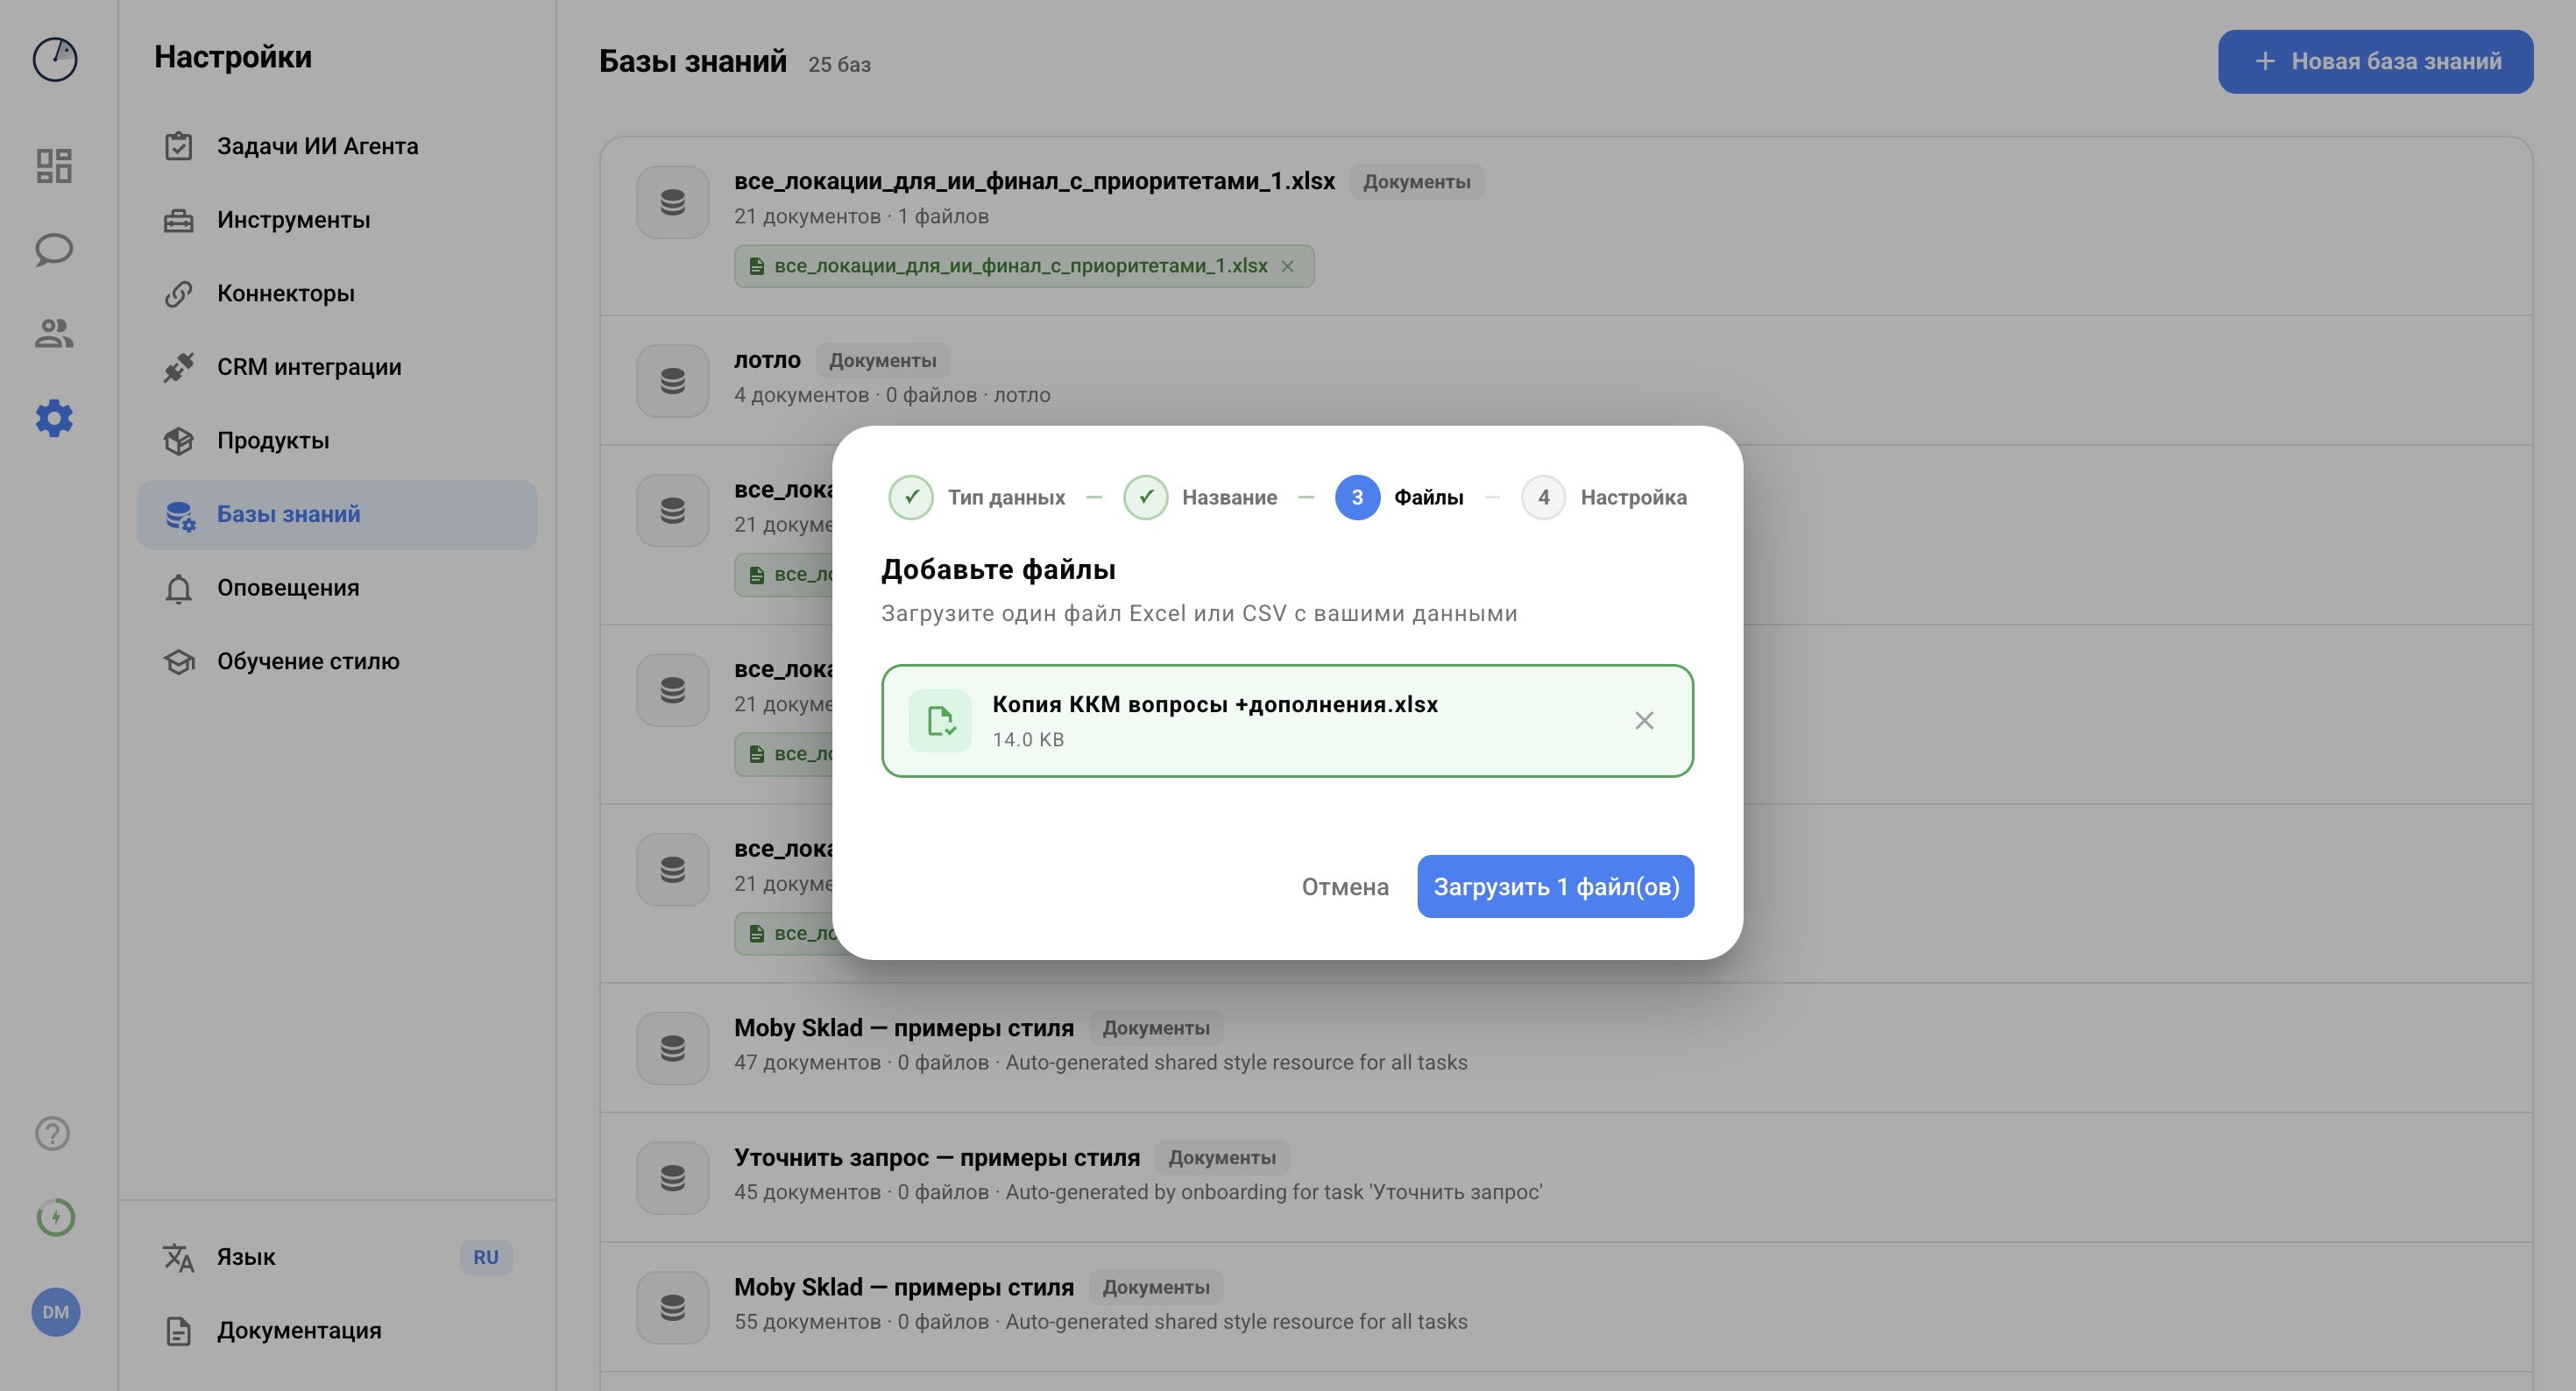
Task: Click Отмена to cancel the upload
Action: (1344, 886)
